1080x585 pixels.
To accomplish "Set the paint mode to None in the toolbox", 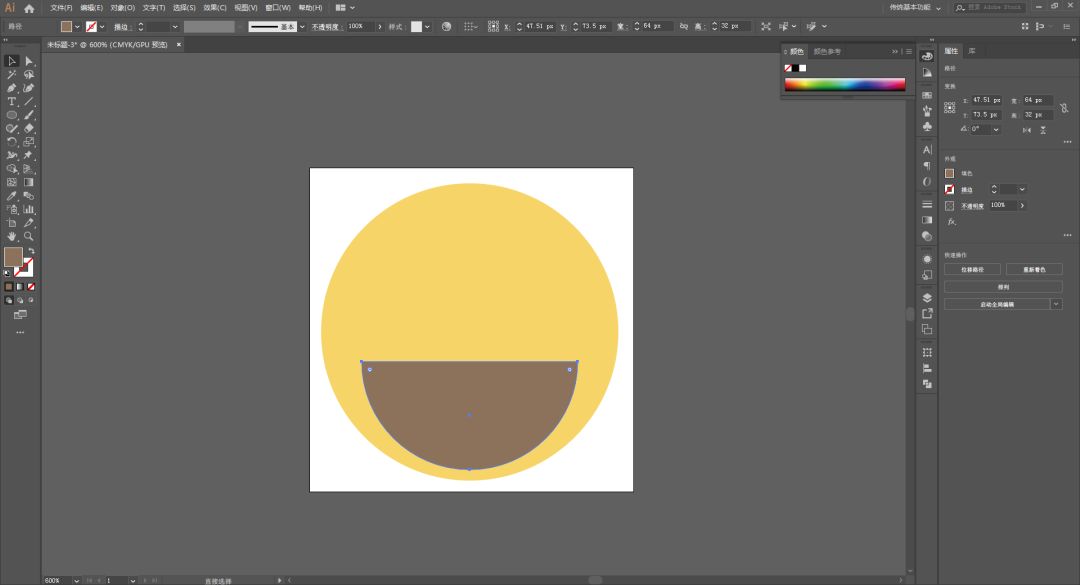I will click(x=29, y=286).
